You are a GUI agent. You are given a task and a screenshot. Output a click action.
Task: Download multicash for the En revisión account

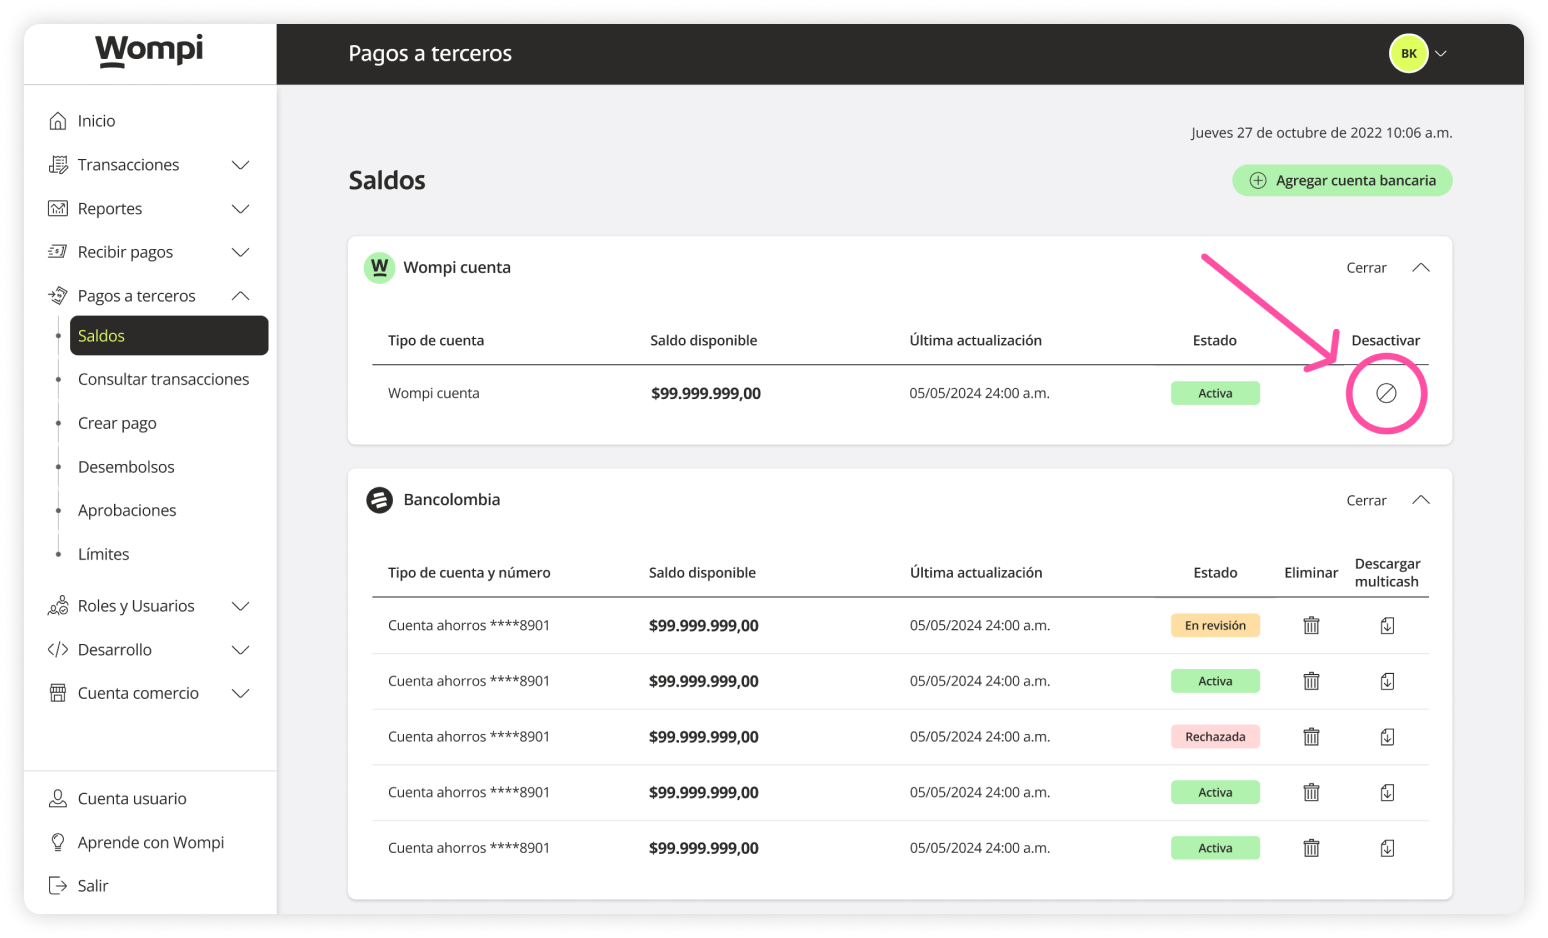(1387, 626)
